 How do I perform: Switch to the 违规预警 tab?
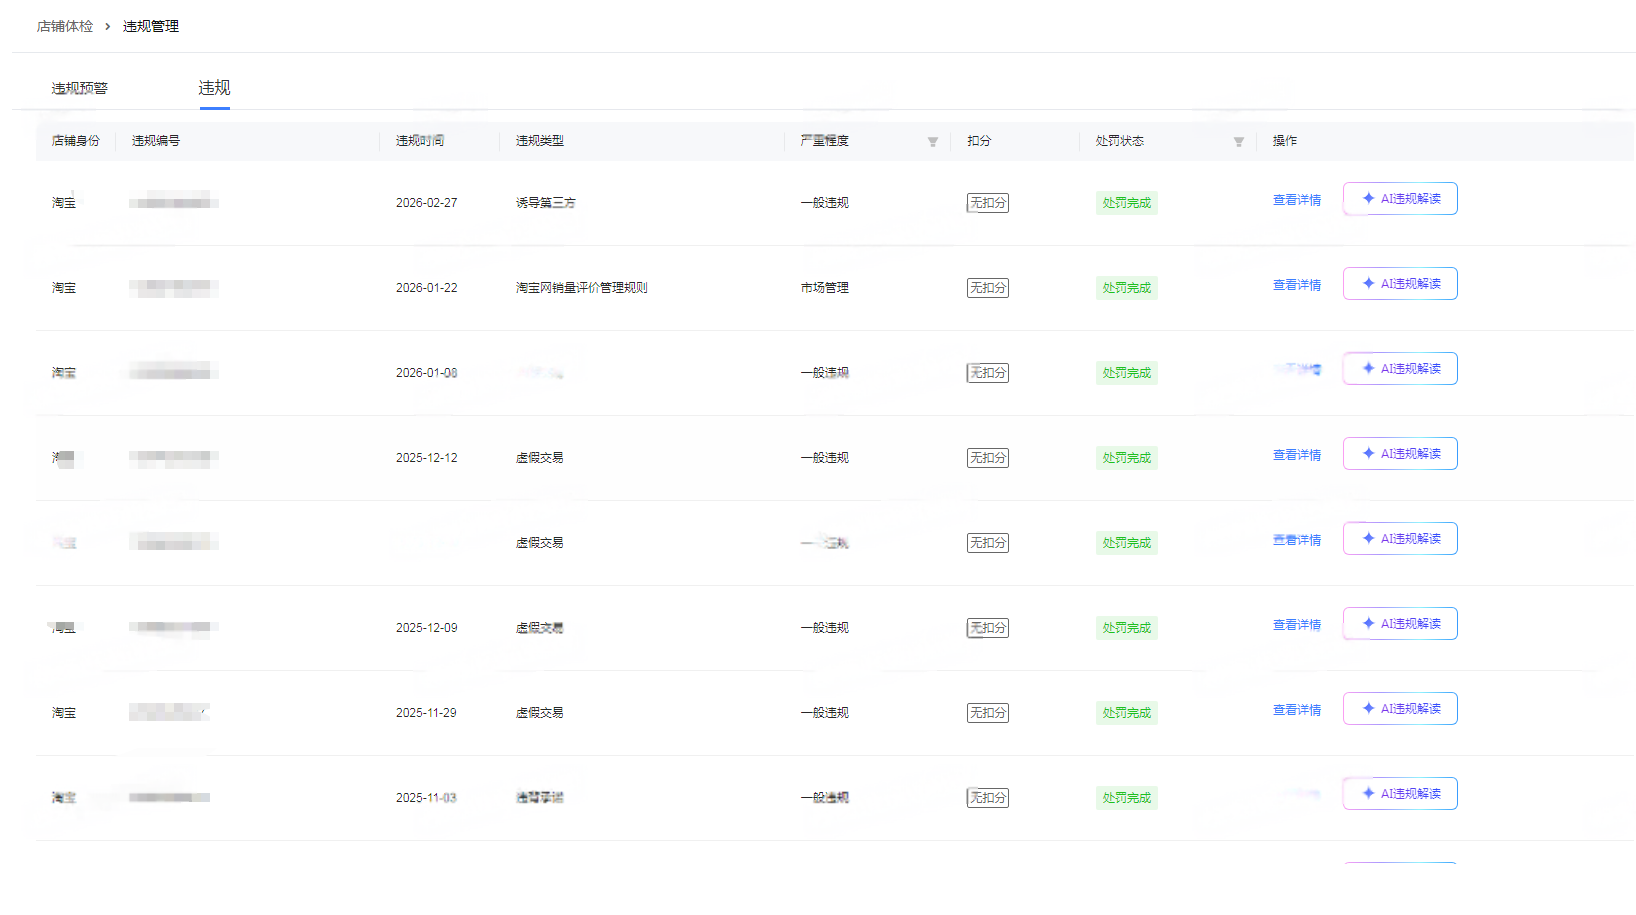pyautogui.click(x=80, y=88)
